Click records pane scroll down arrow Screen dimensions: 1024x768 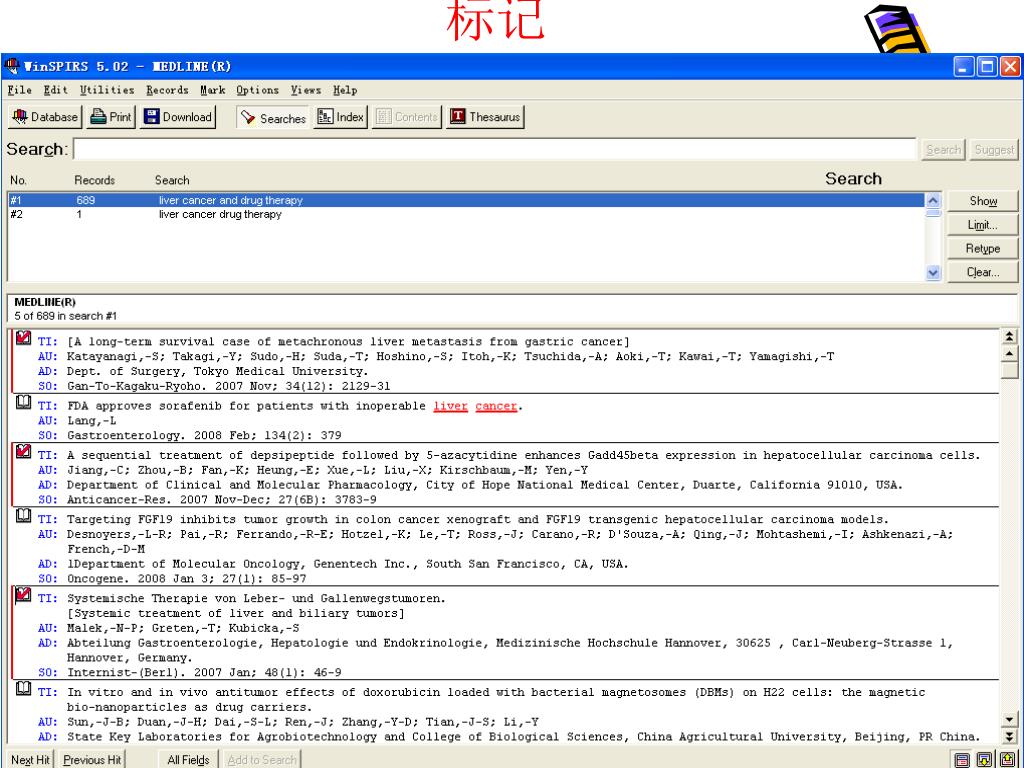pyautogui.click(x=1009, y=720)
